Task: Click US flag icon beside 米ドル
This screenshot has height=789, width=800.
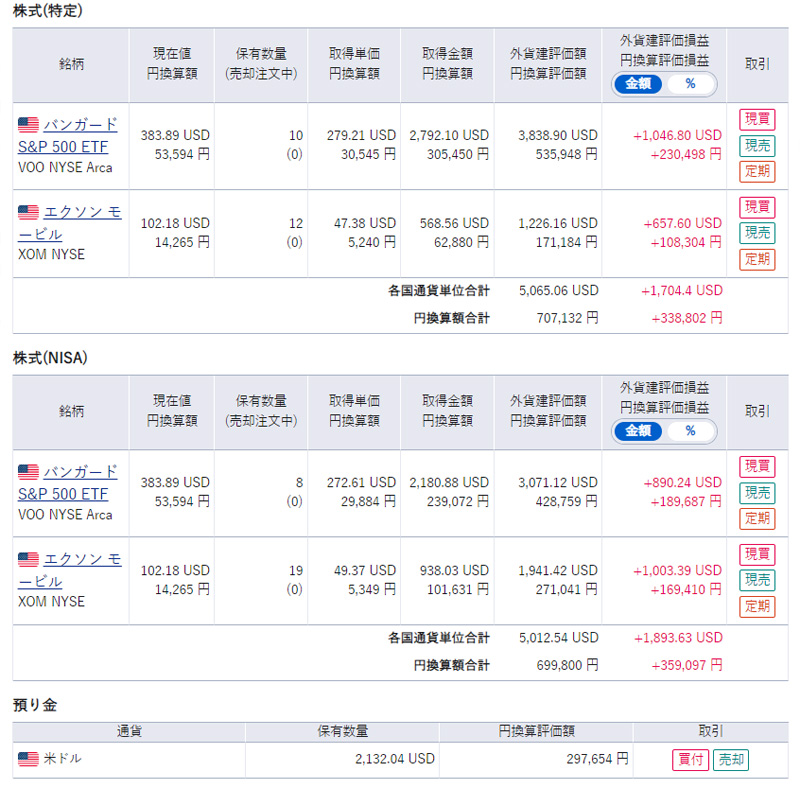Action: pos(28,759)
